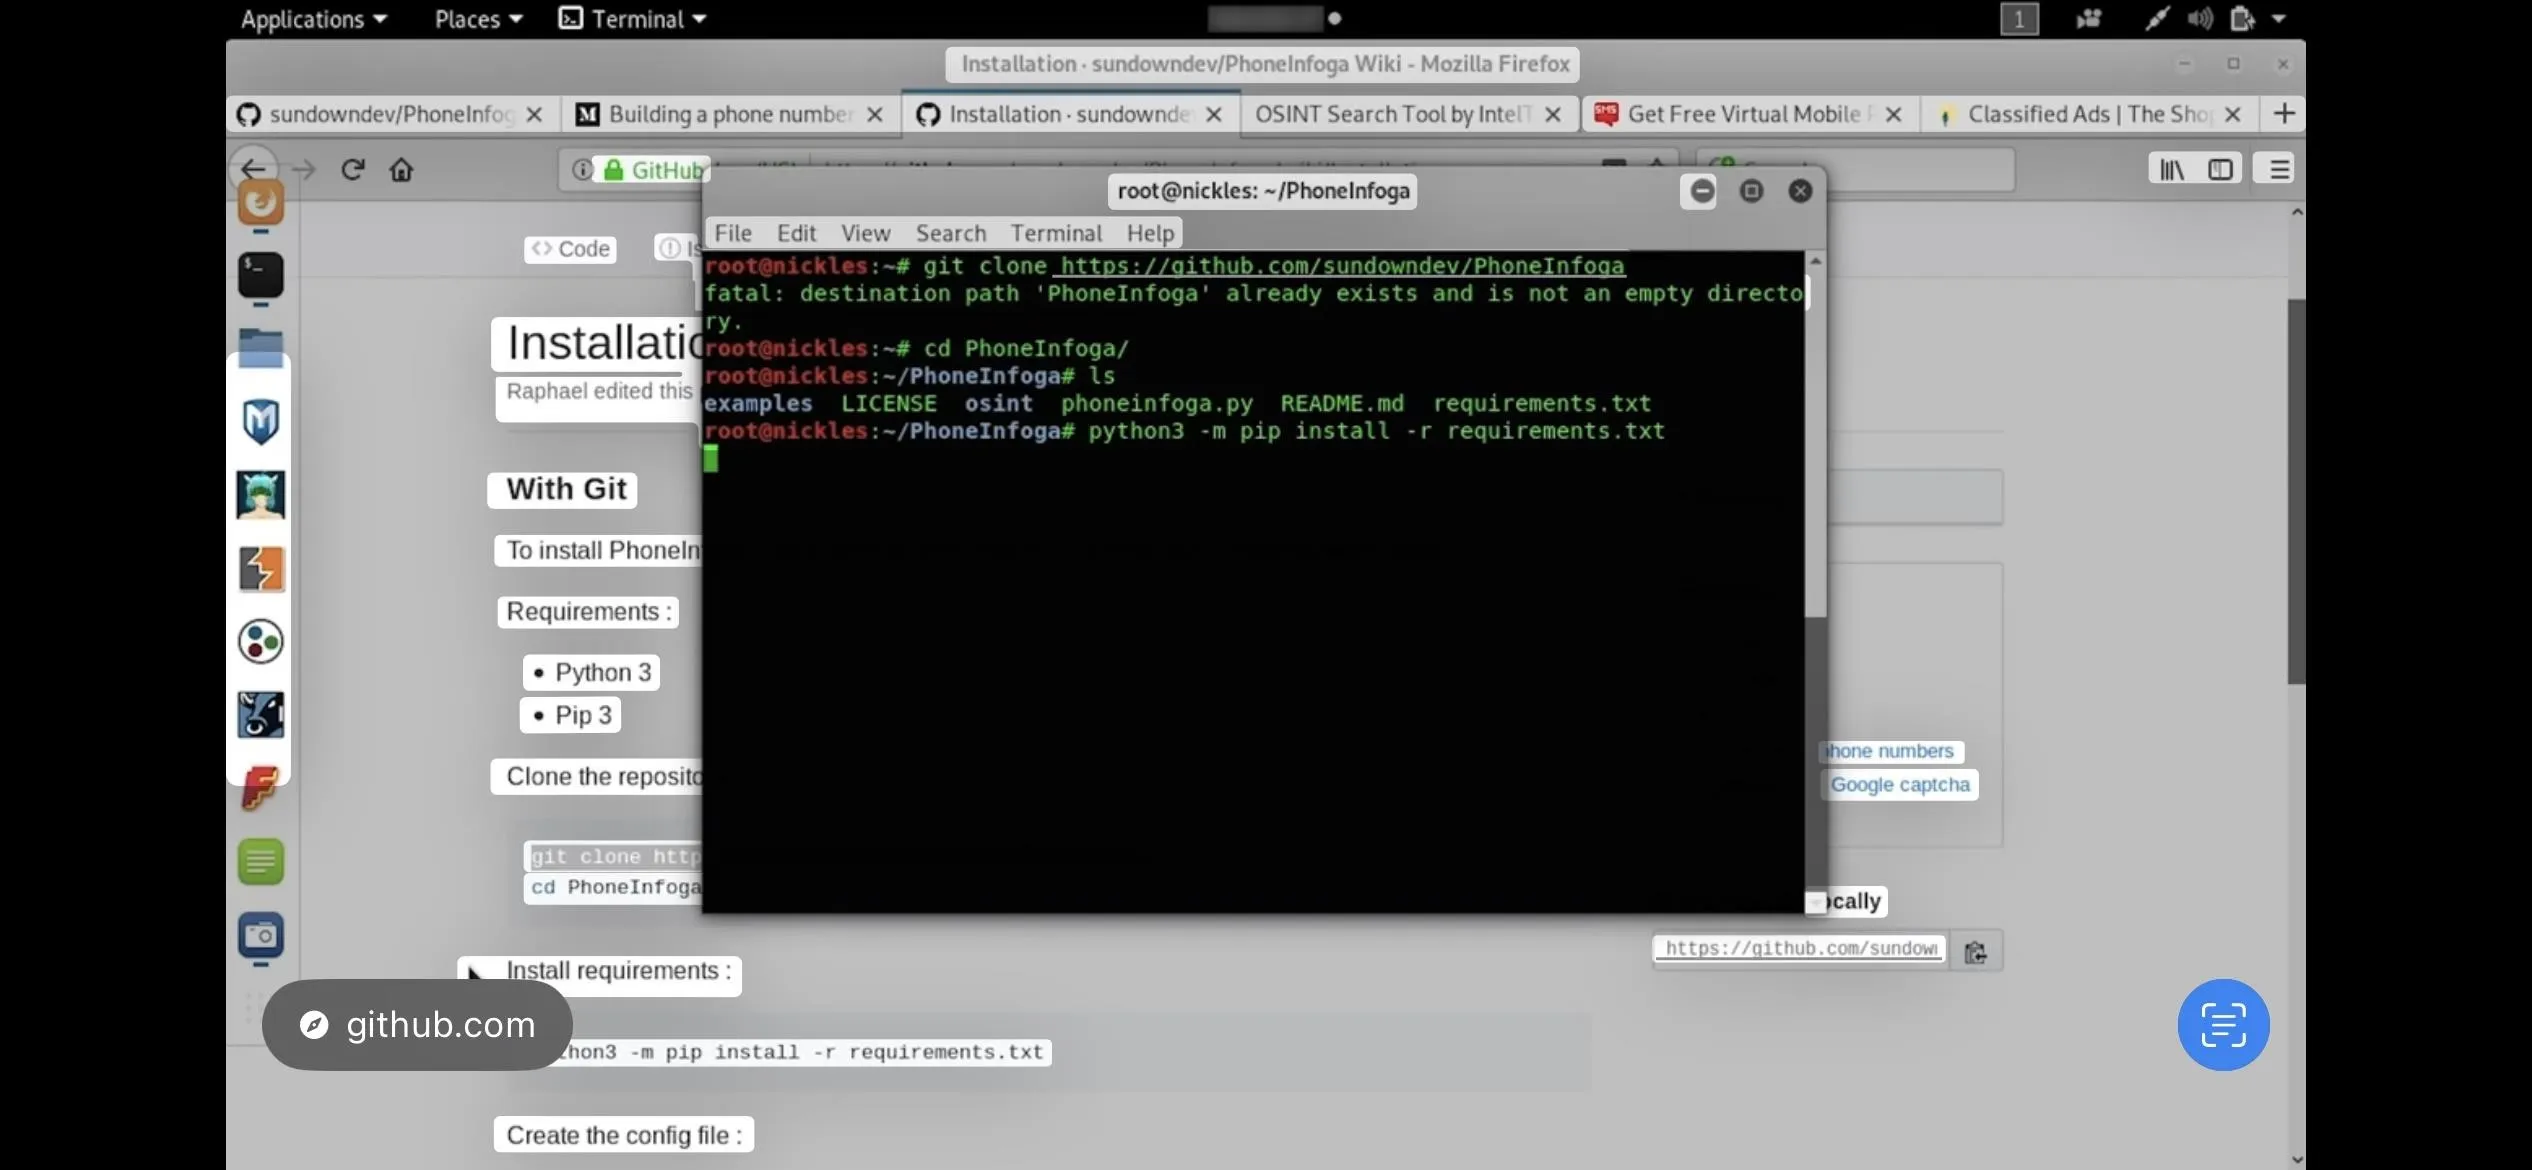Open the volume control in top panel
Image resolution: width=2532 pixels, height=1170 pixels.
[x=2199, y=18]
